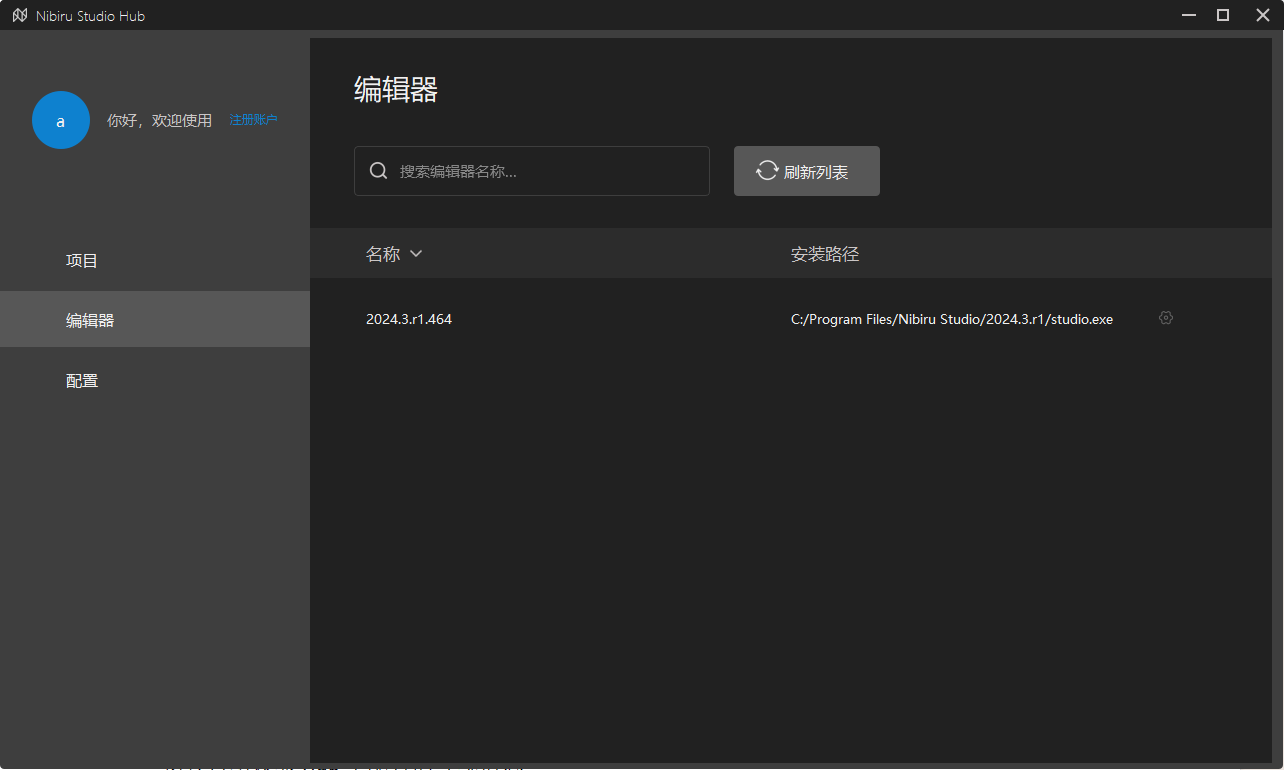Select the 2024.3.r1.464 editor entry
This screenshot has width=1284, height=770.
[x=409, y=320]
